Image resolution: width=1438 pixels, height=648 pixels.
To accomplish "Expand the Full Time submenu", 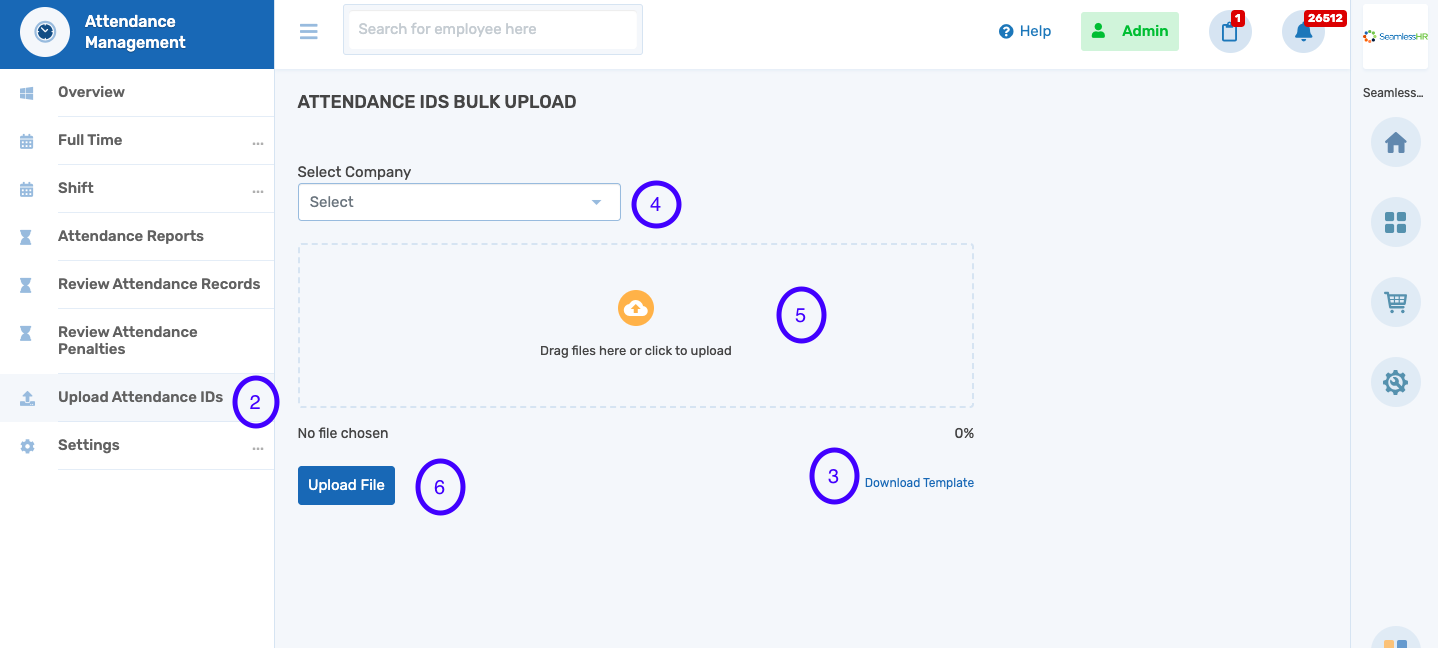I will coord(258,141).
